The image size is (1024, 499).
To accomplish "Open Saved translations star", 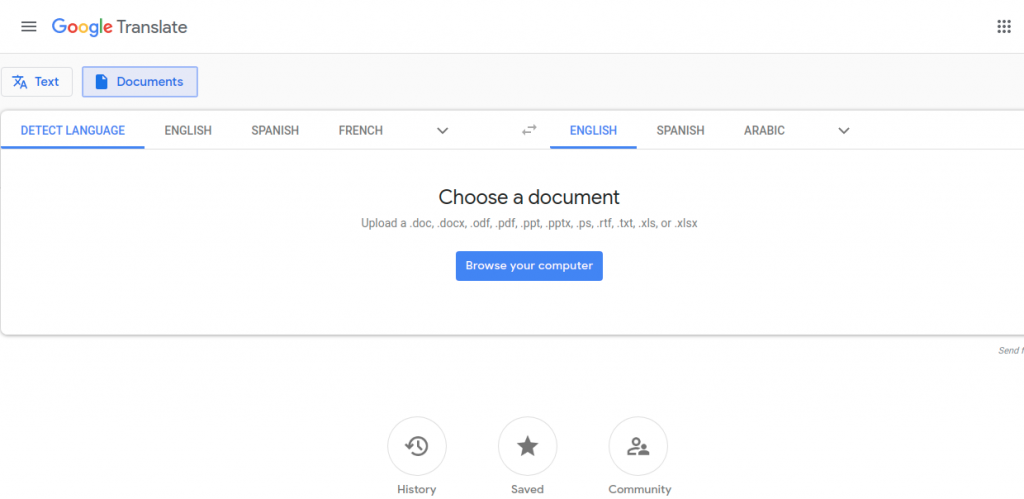I will coord(528,446).
